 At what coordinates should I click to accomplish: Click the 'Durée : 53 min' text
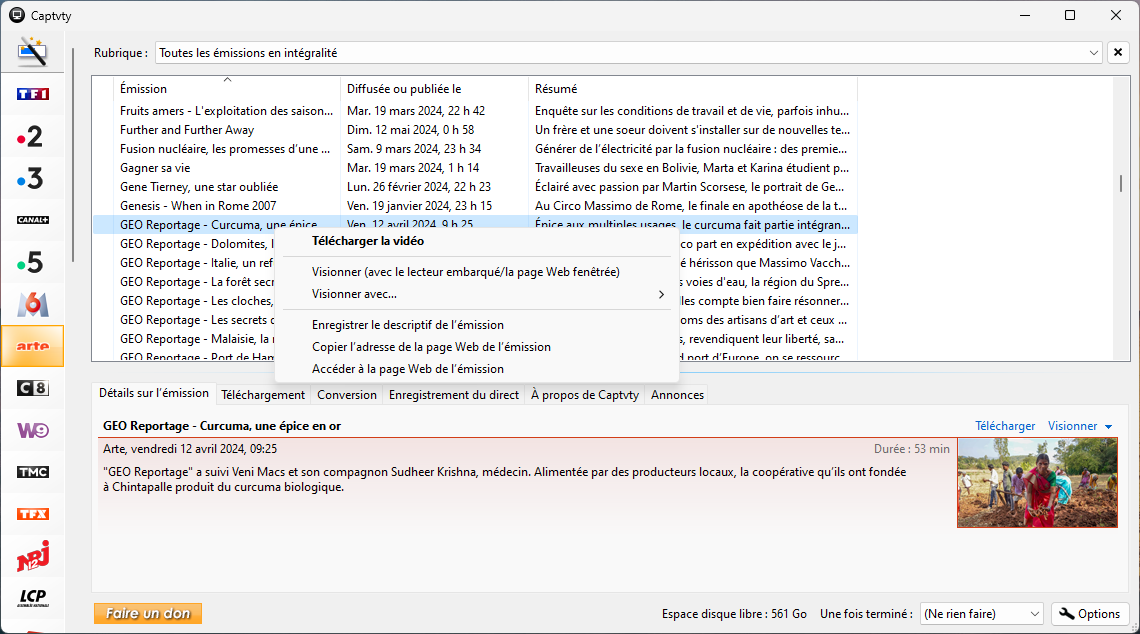[912, 449]
